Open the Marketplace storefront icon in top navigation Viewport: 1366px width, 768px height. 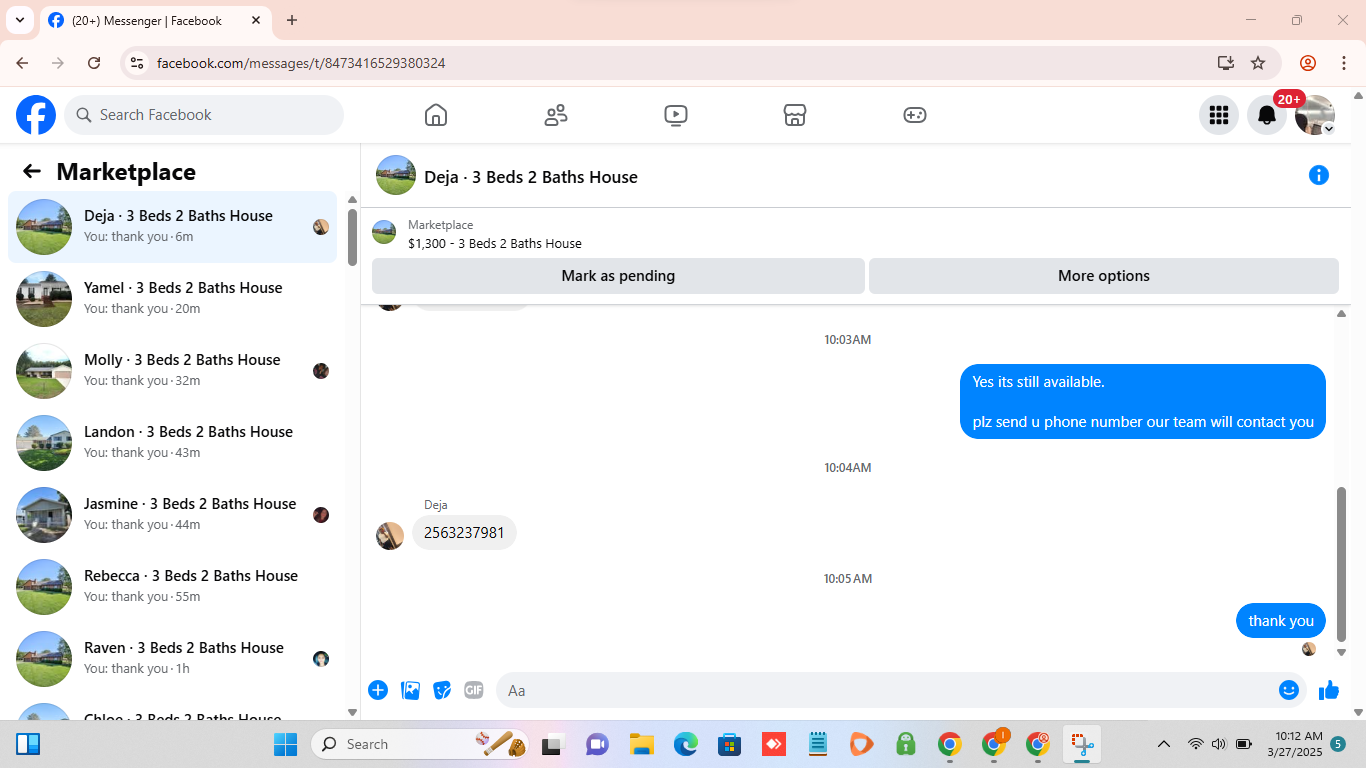795,115
